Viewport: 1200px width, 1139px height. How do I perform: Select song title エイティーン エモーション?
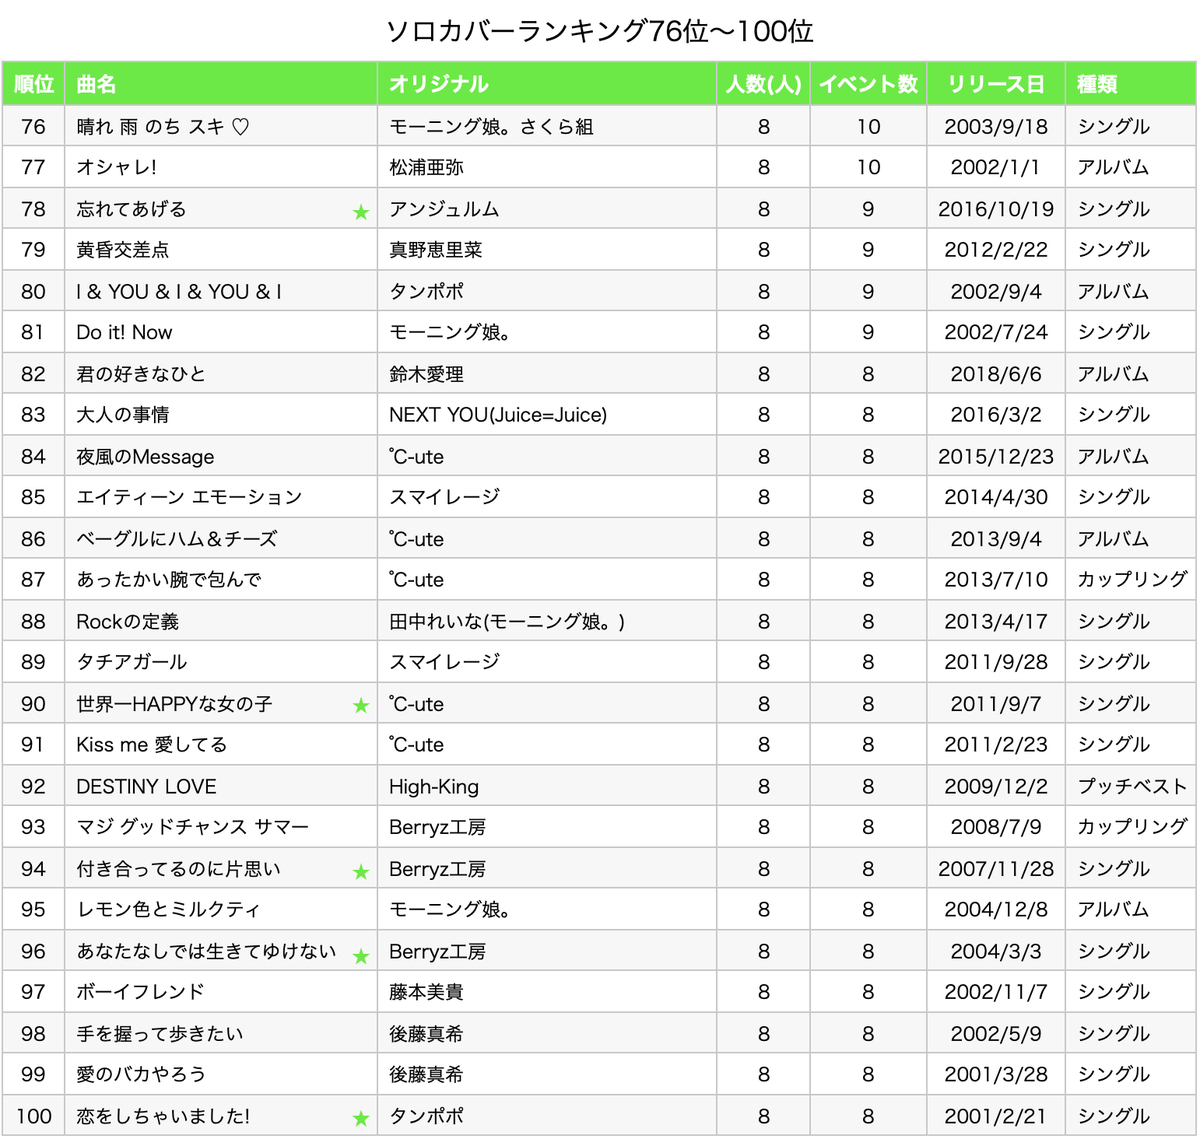189,497
